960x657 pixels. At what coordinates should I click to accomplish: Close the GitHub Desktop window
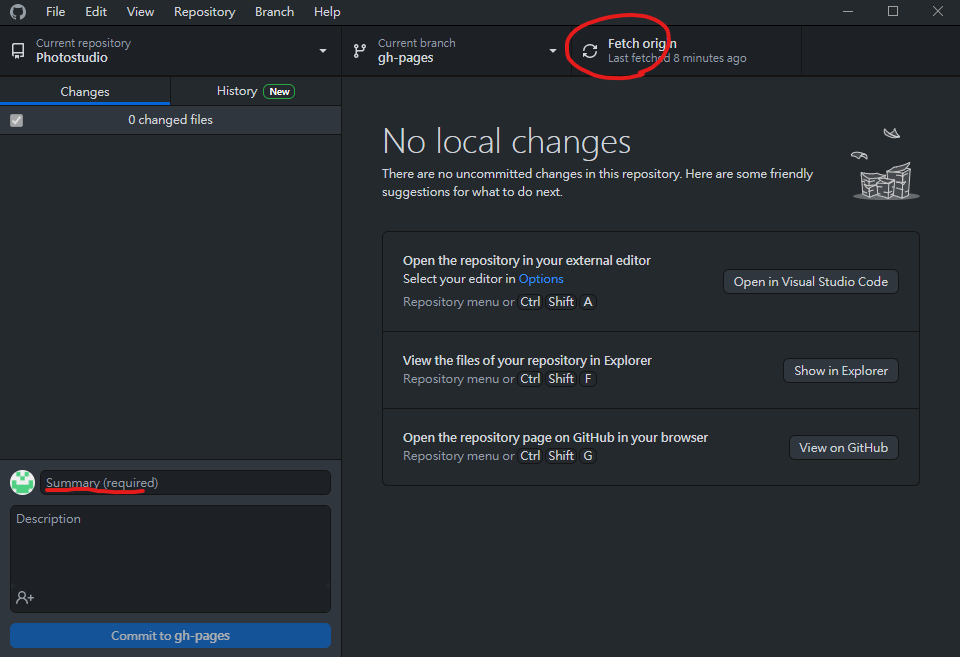(x=938, y=12)
